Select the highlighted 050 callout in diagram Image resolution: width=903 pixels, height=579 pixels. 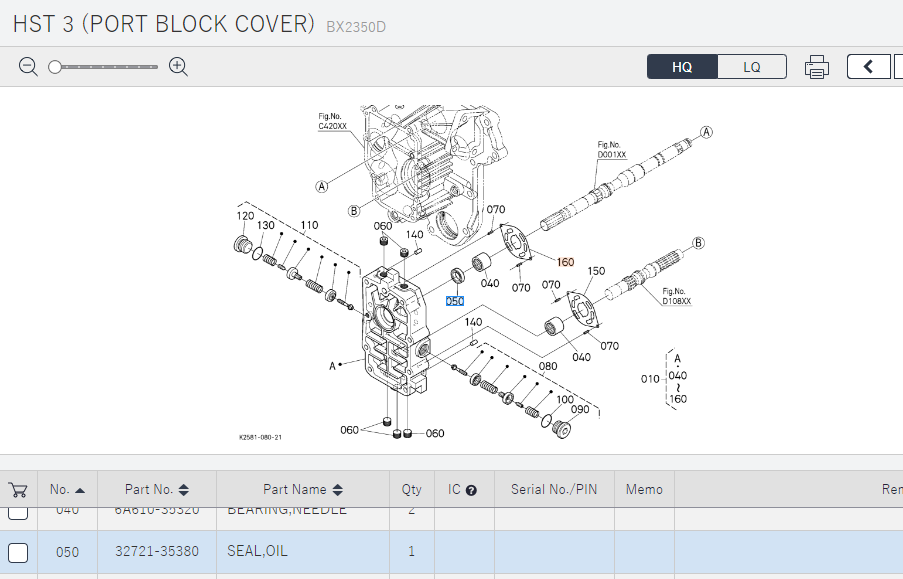(x=455, y=301)
